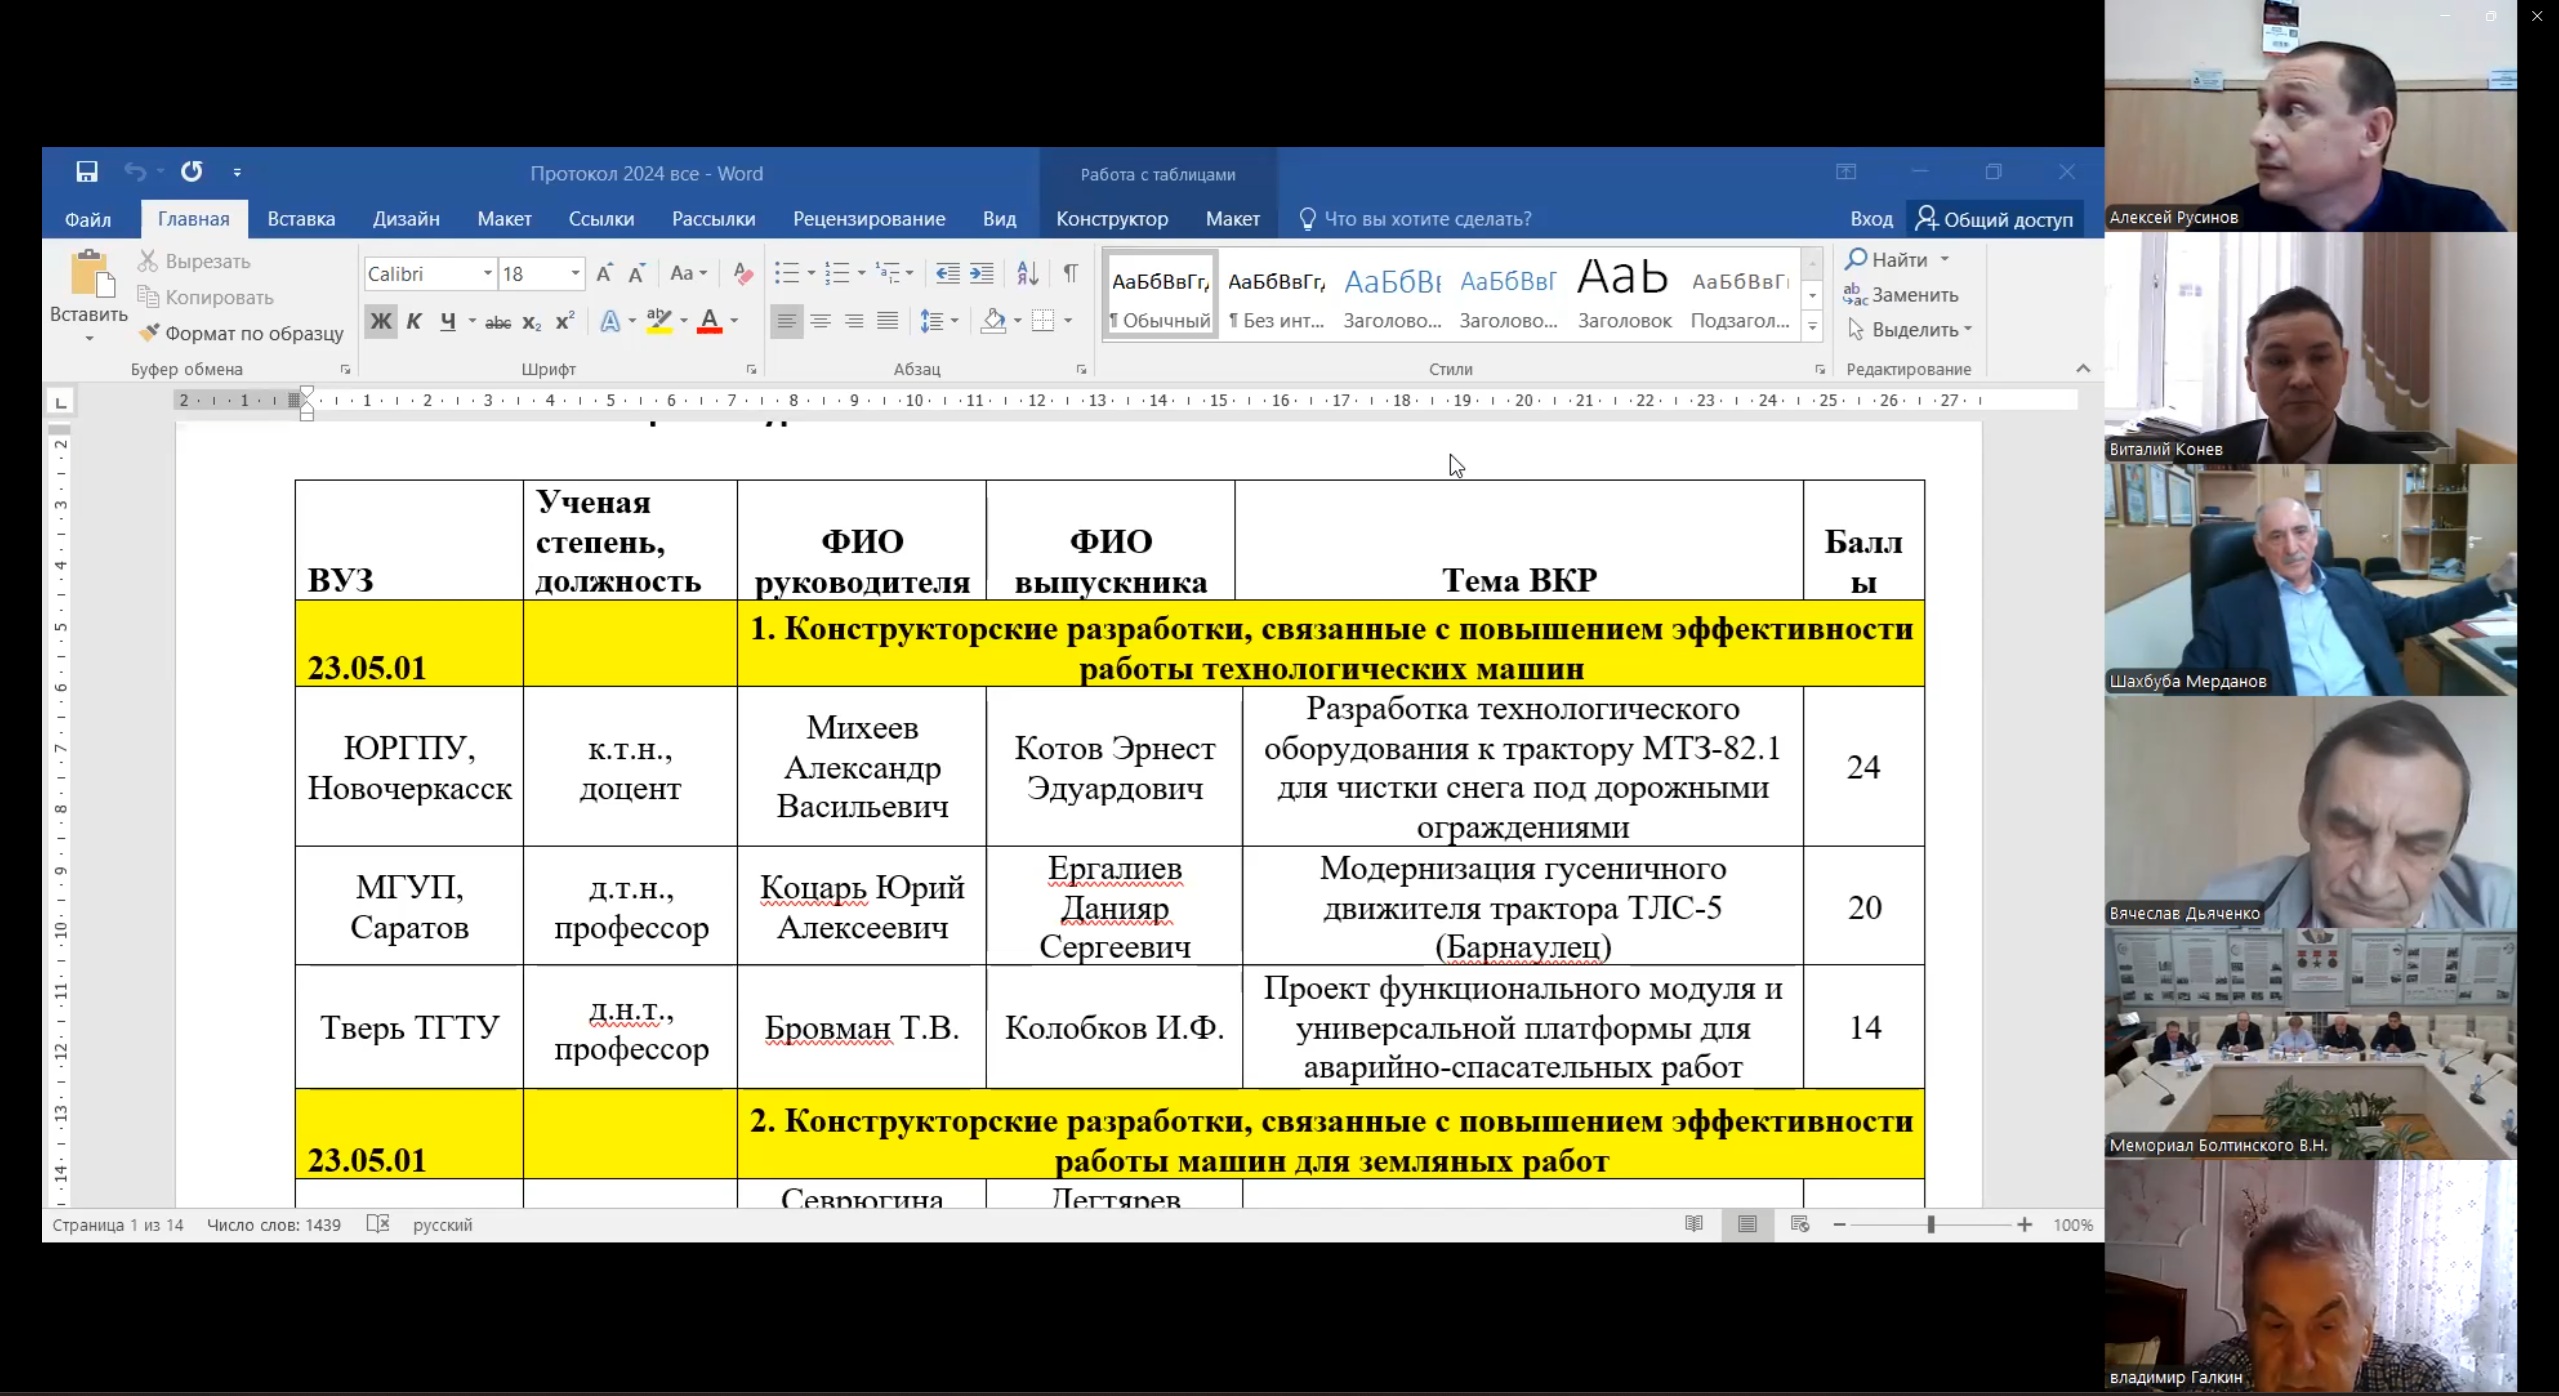Switch to Web Layout view icon

1800,1224
